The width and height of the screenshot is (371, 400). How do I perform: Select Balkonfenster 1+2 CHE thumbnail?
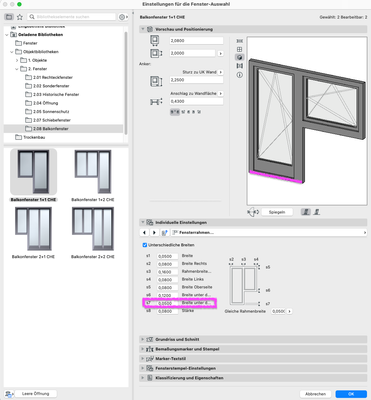click(x=93, y=172)
